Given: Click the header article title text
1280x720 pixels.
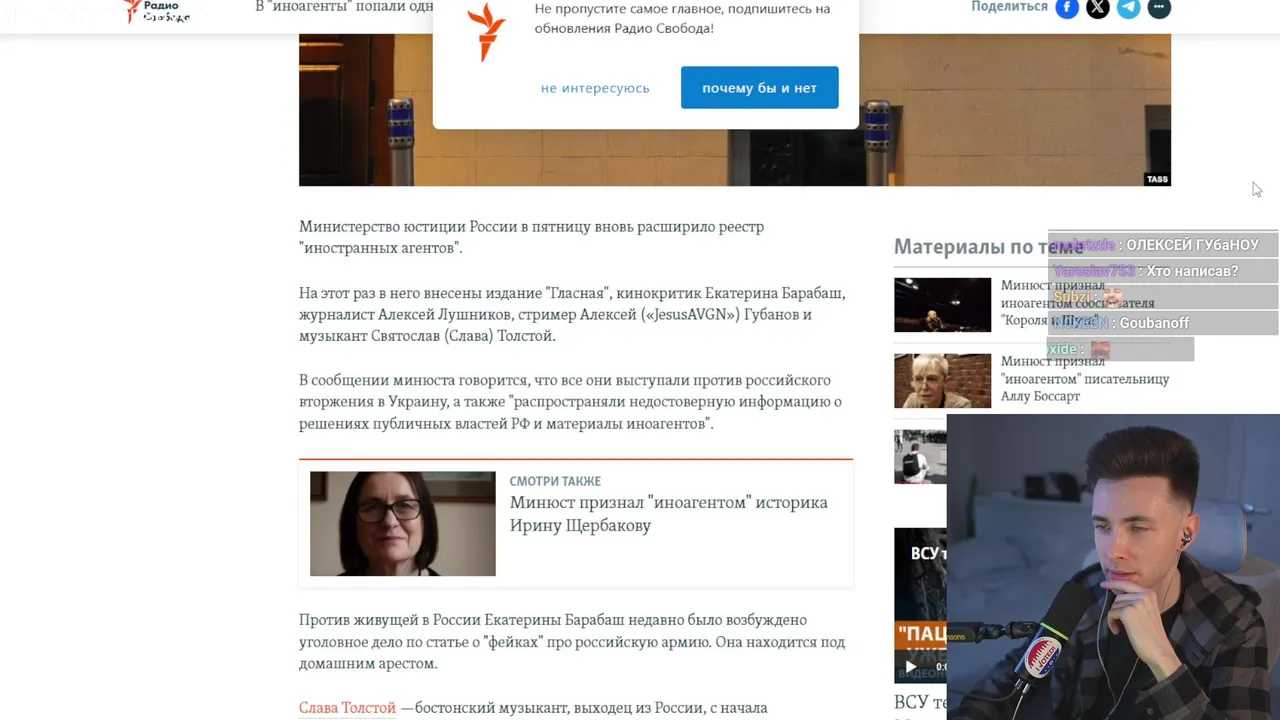Looking at the screenshot, I should pyautogui.click(x=344, y=7).
